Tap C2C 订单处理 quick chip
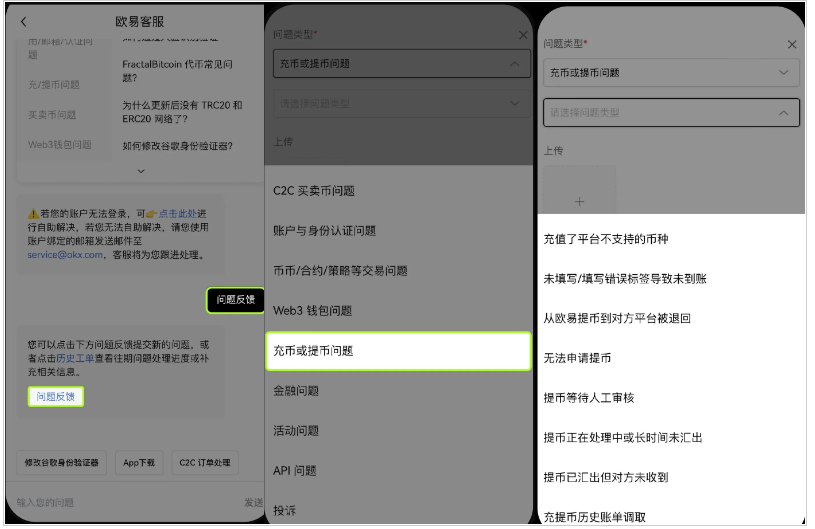The width and height of the screenshot is (815, 529). (x=205, y=462)
